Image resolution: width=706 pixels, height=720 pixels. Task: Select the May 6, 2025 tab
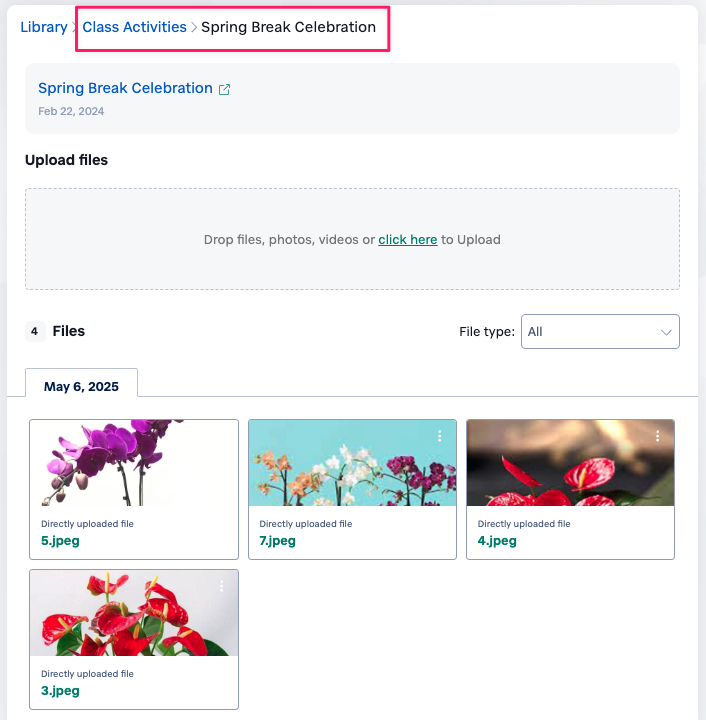tap(81, 387)
